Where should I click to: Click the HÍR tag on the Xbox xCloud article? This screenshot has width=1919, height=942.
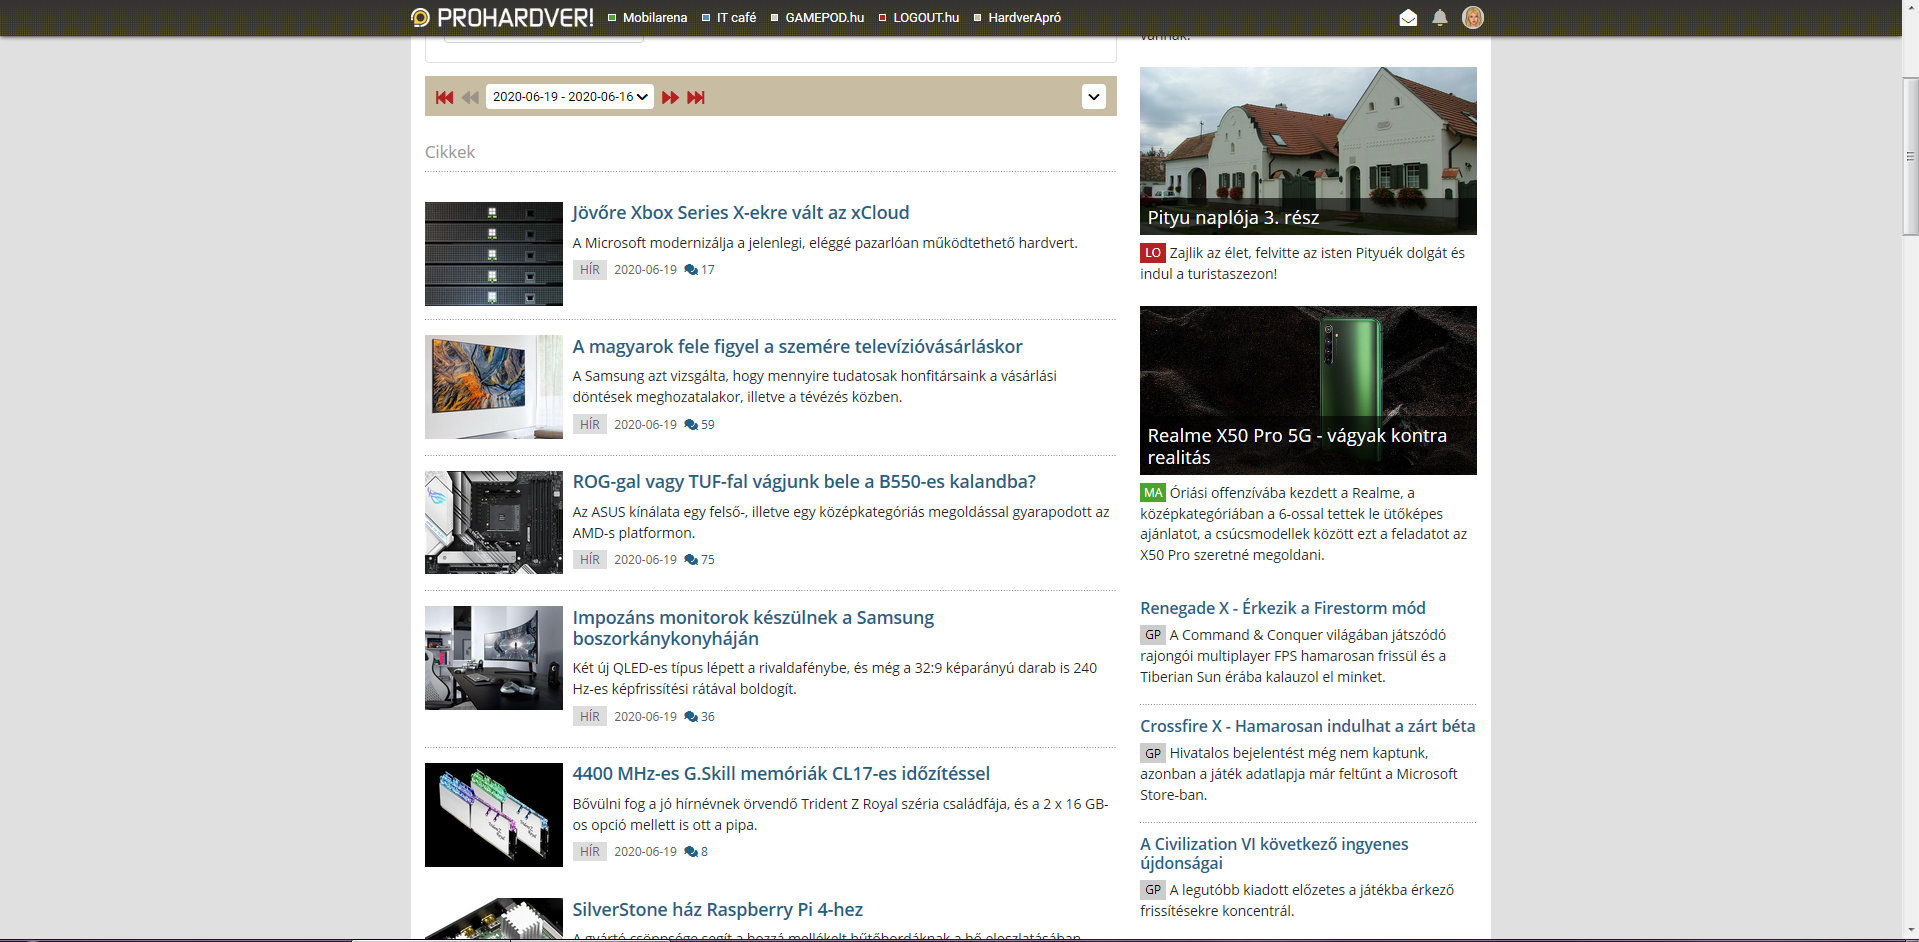[590, 270]
